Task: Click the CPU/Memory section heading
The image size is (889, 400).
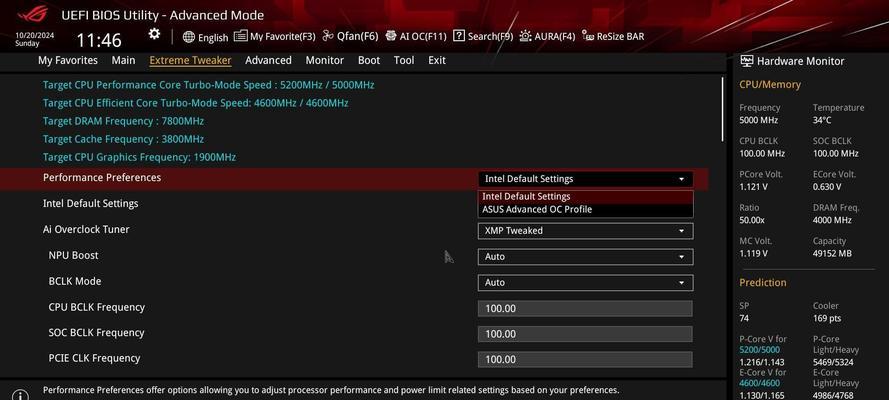Action: tap(770, 84)
